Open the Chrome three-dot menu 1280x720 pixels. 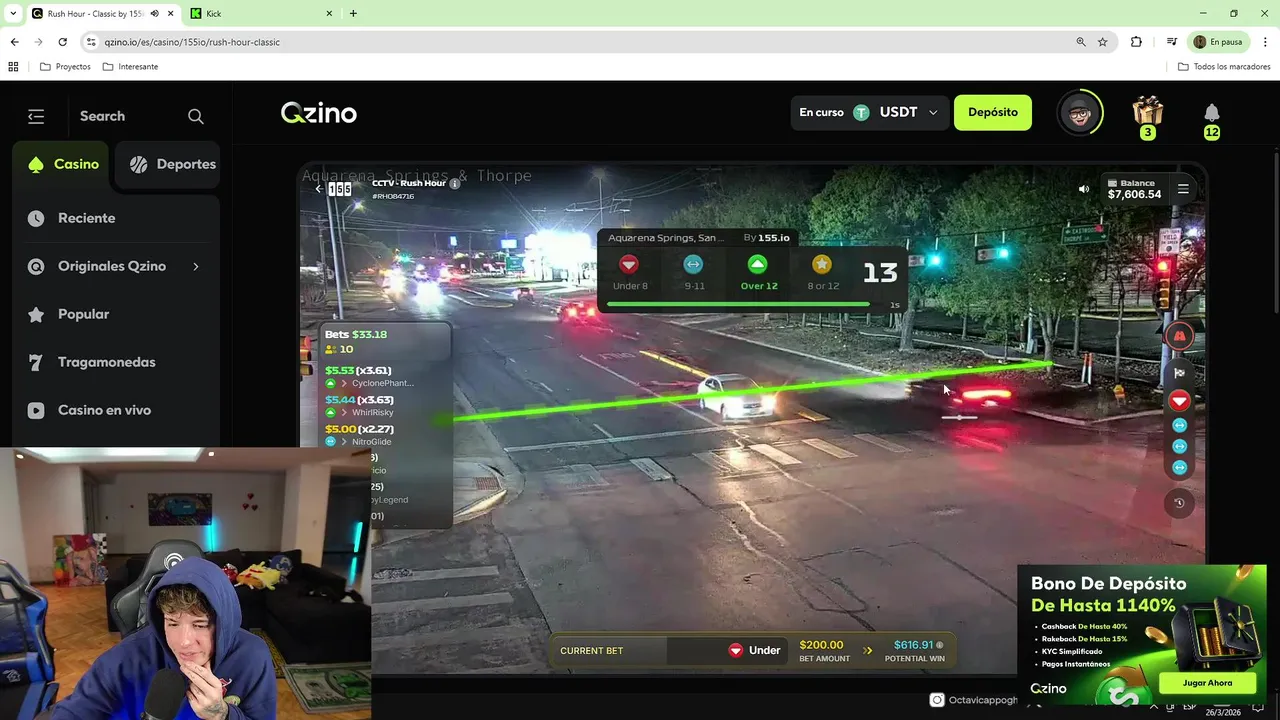(1265, 42)
